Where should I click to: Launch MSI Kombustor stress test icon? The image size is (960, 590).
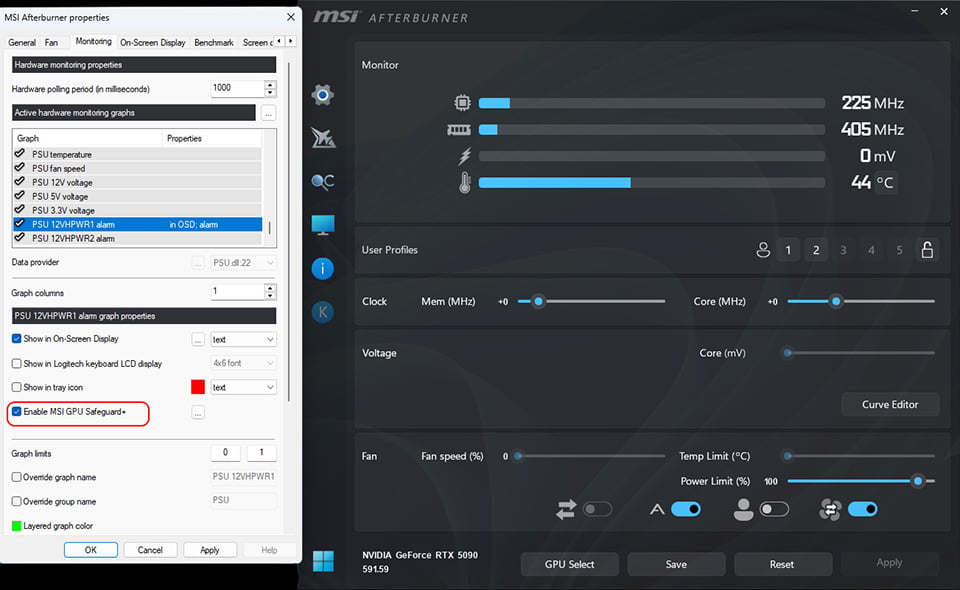[x=322, y=138]
